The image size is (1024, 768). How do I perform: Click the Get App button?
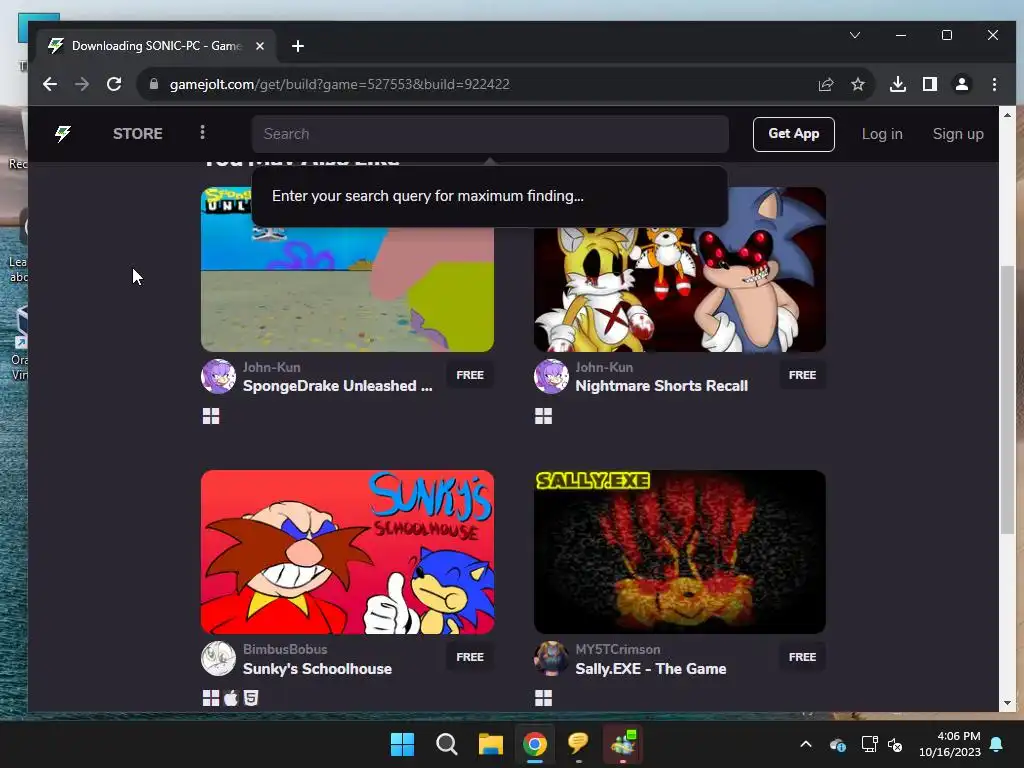click(793, 134)
